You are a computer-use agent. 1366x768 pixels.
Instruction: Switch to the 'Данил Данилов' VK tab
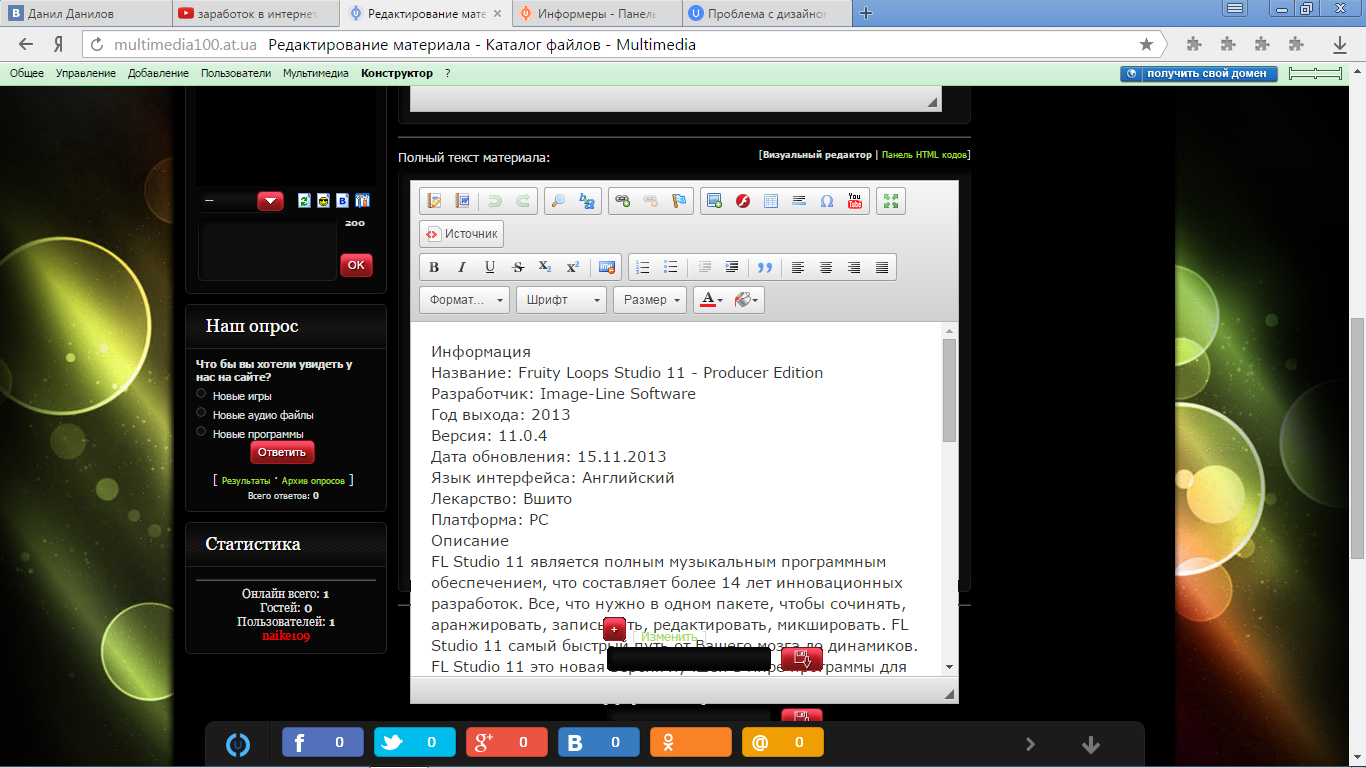(85, 14)
